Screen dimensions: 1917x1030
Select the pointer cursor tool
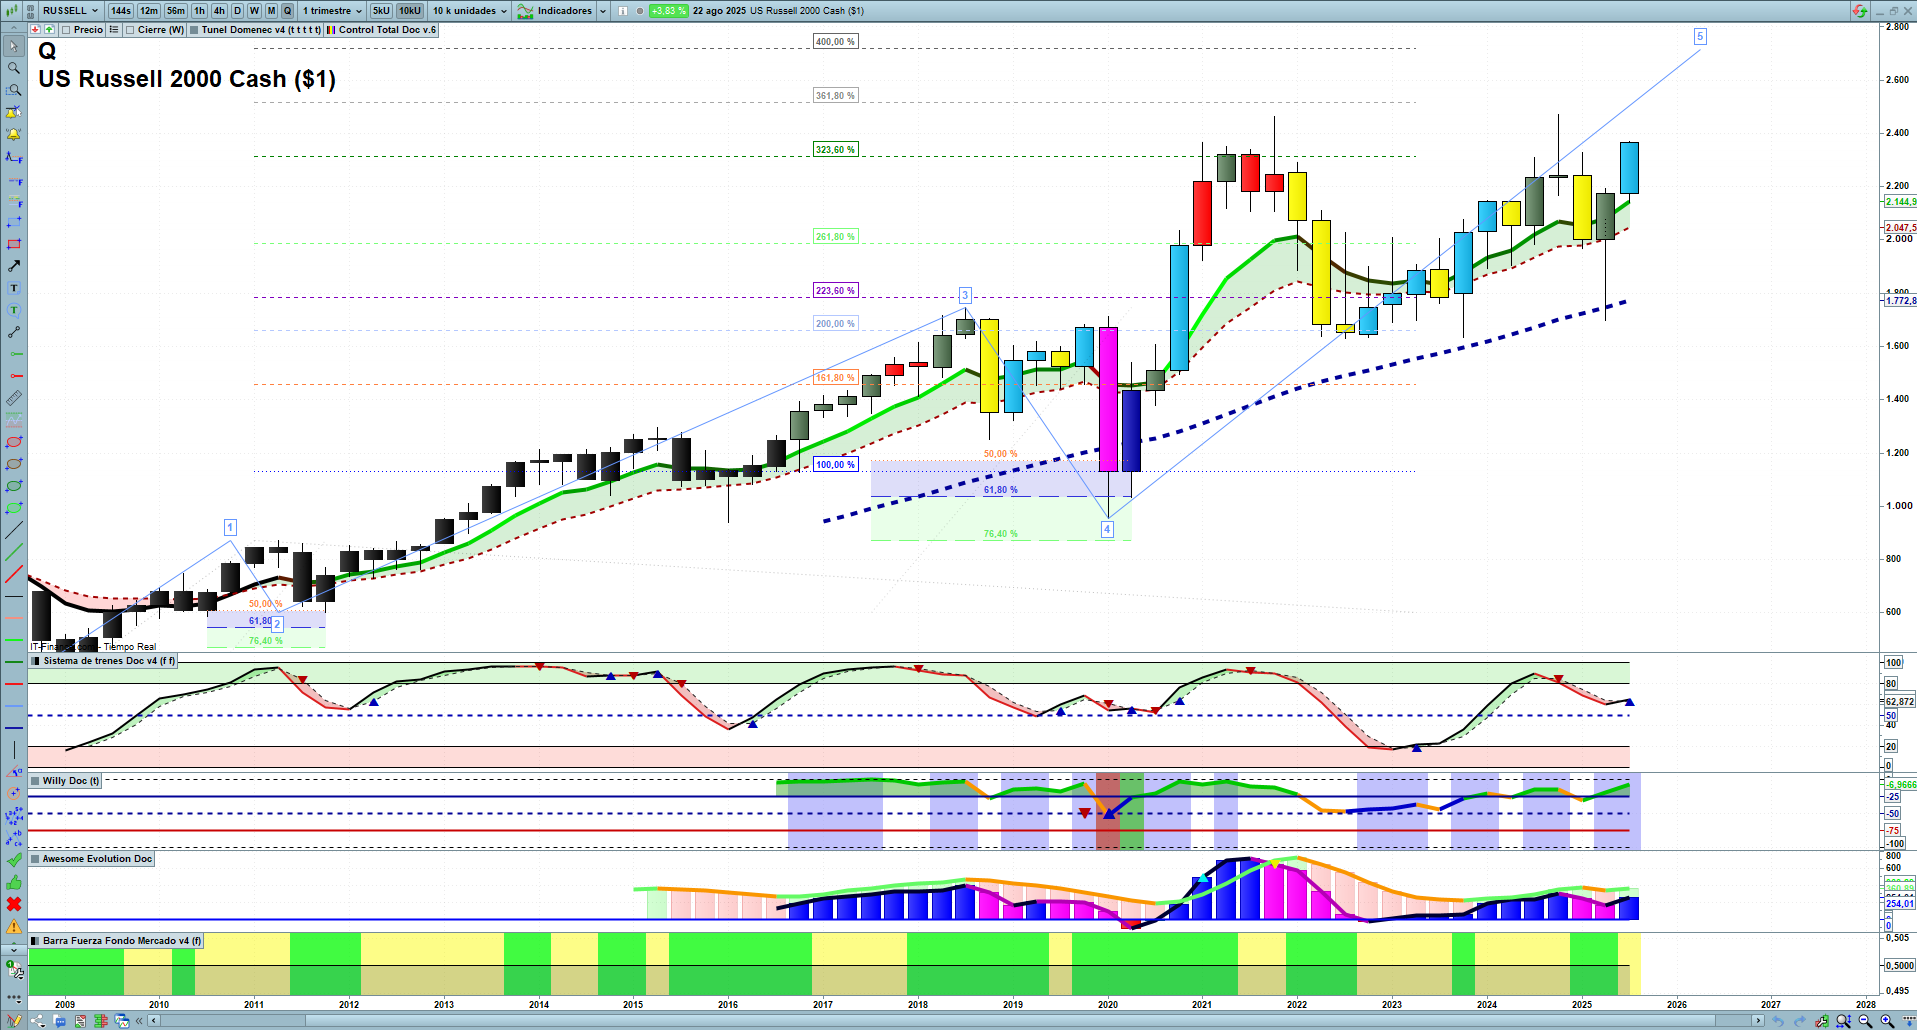coord(14,46)
